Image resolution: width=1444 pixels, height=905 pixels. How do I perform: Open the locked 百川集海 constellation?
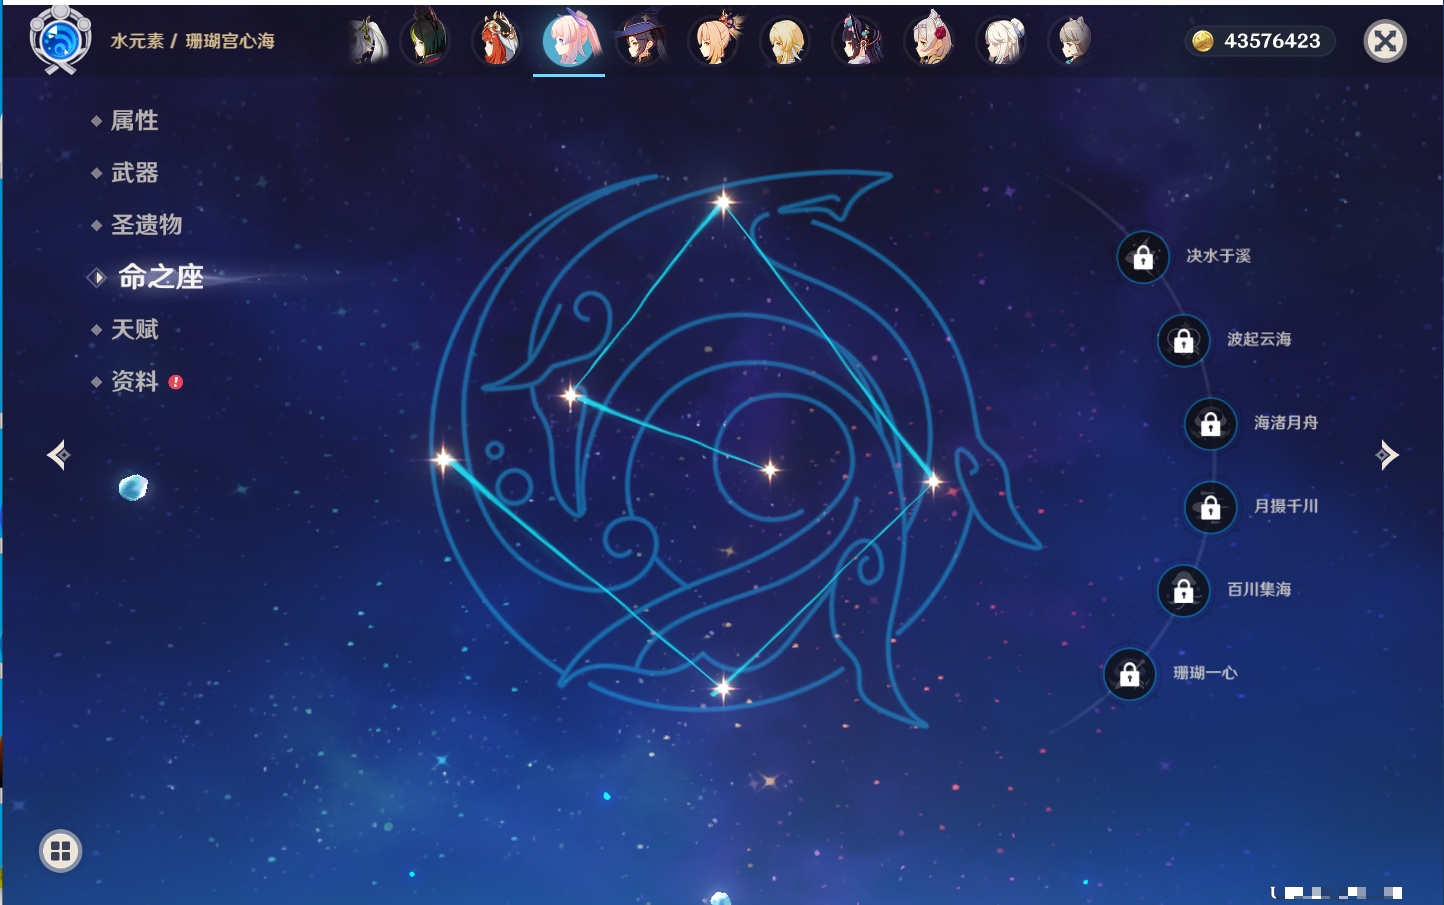1184,590
